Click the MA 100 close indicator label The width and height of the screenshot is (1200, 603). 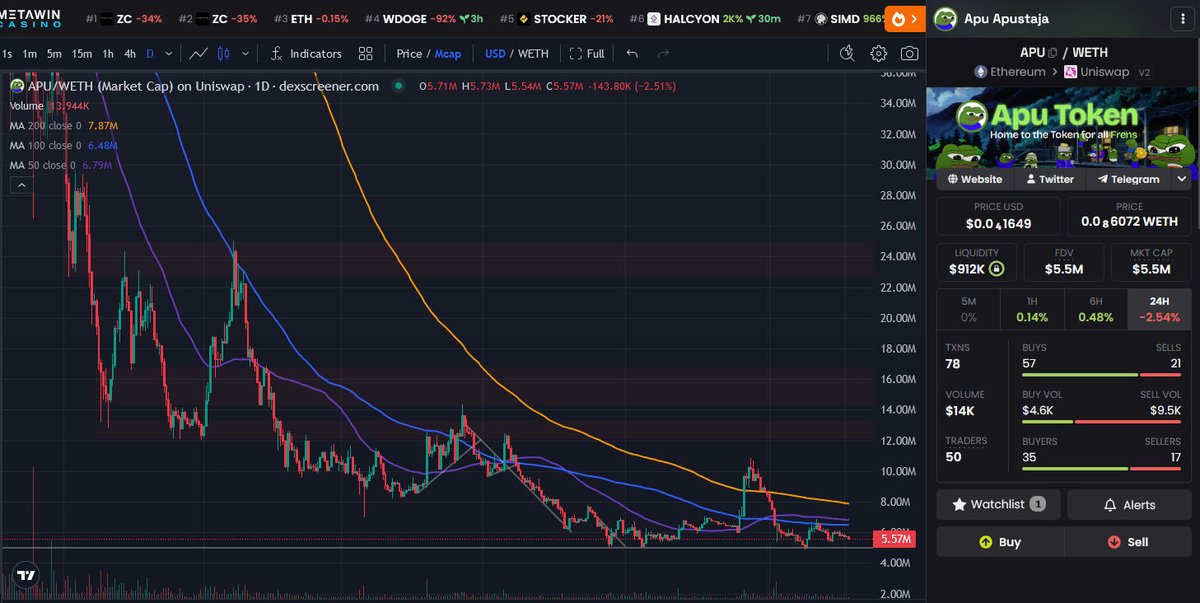click(44, 145)
